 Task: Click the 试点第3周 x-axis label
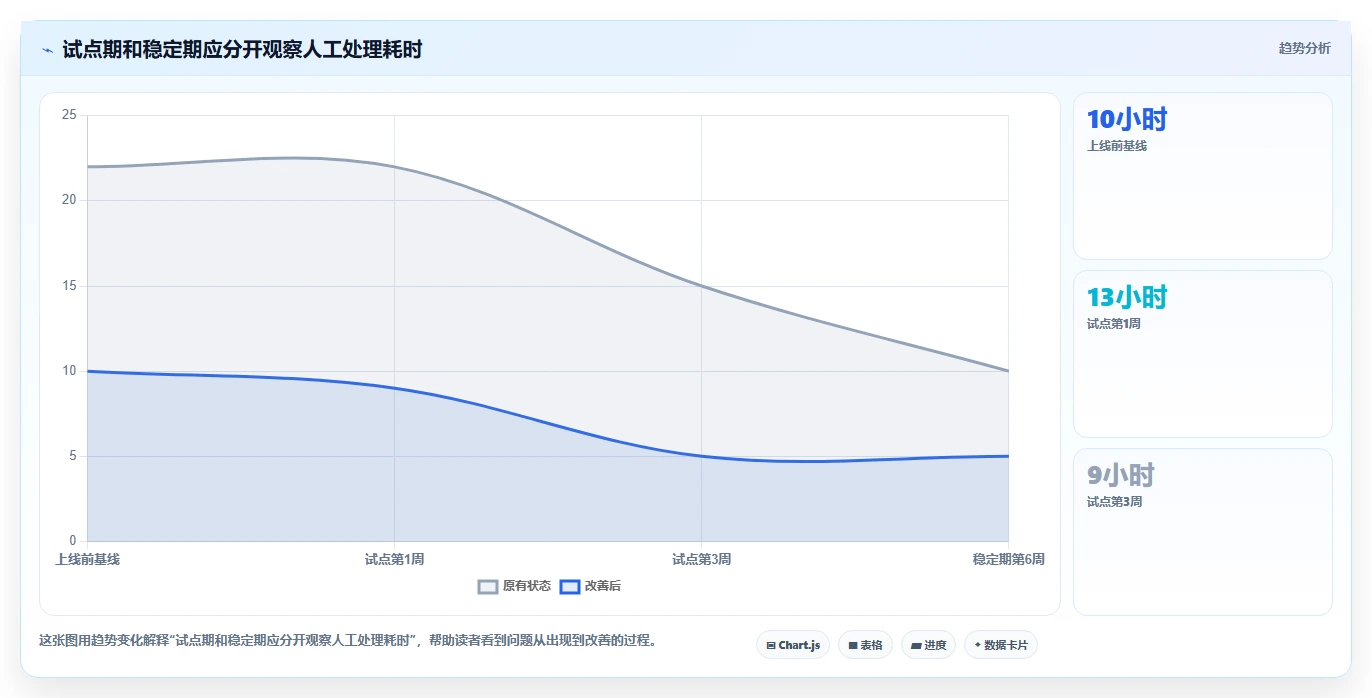[x=701, y=560]
